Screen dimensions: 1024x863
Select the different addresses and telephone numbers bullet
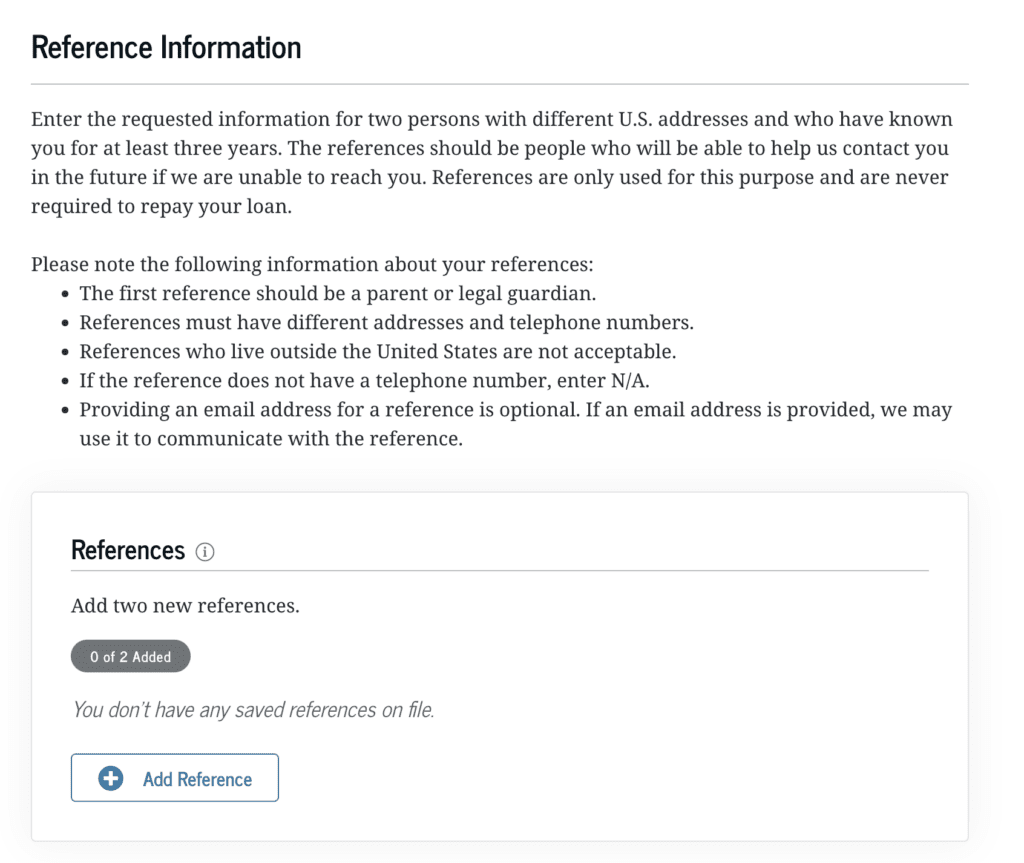point(386,323)
